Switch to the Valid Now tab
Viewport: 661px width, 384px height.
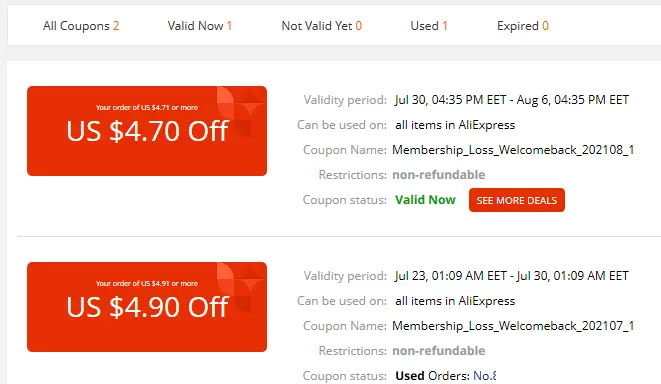point(200,26)
